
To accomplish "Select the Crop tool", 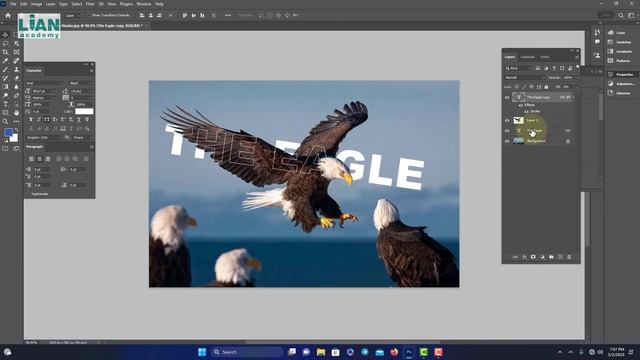I will click(5, 52).
